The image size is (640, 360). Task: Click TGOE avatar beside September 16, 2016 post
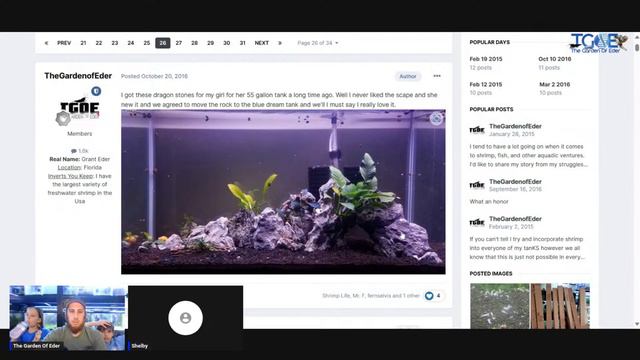[477, 185]
